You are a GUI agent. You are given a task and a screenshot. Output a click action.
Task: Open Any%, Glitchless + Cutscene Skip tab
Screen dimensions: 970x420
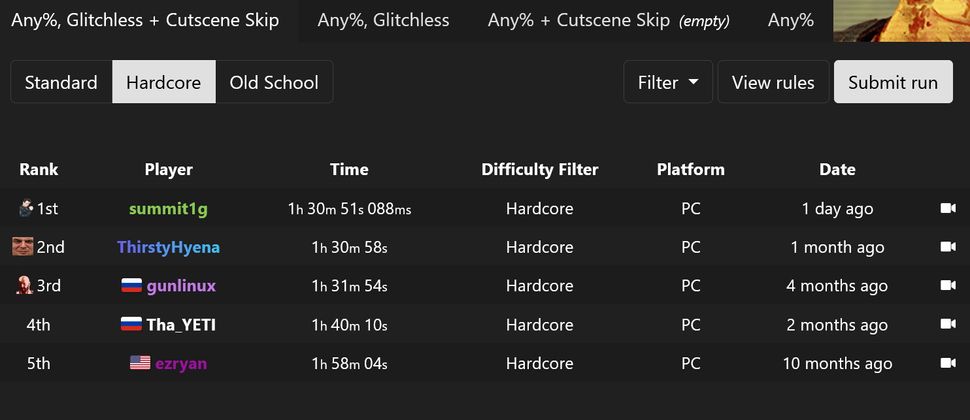tap(145, 20)
